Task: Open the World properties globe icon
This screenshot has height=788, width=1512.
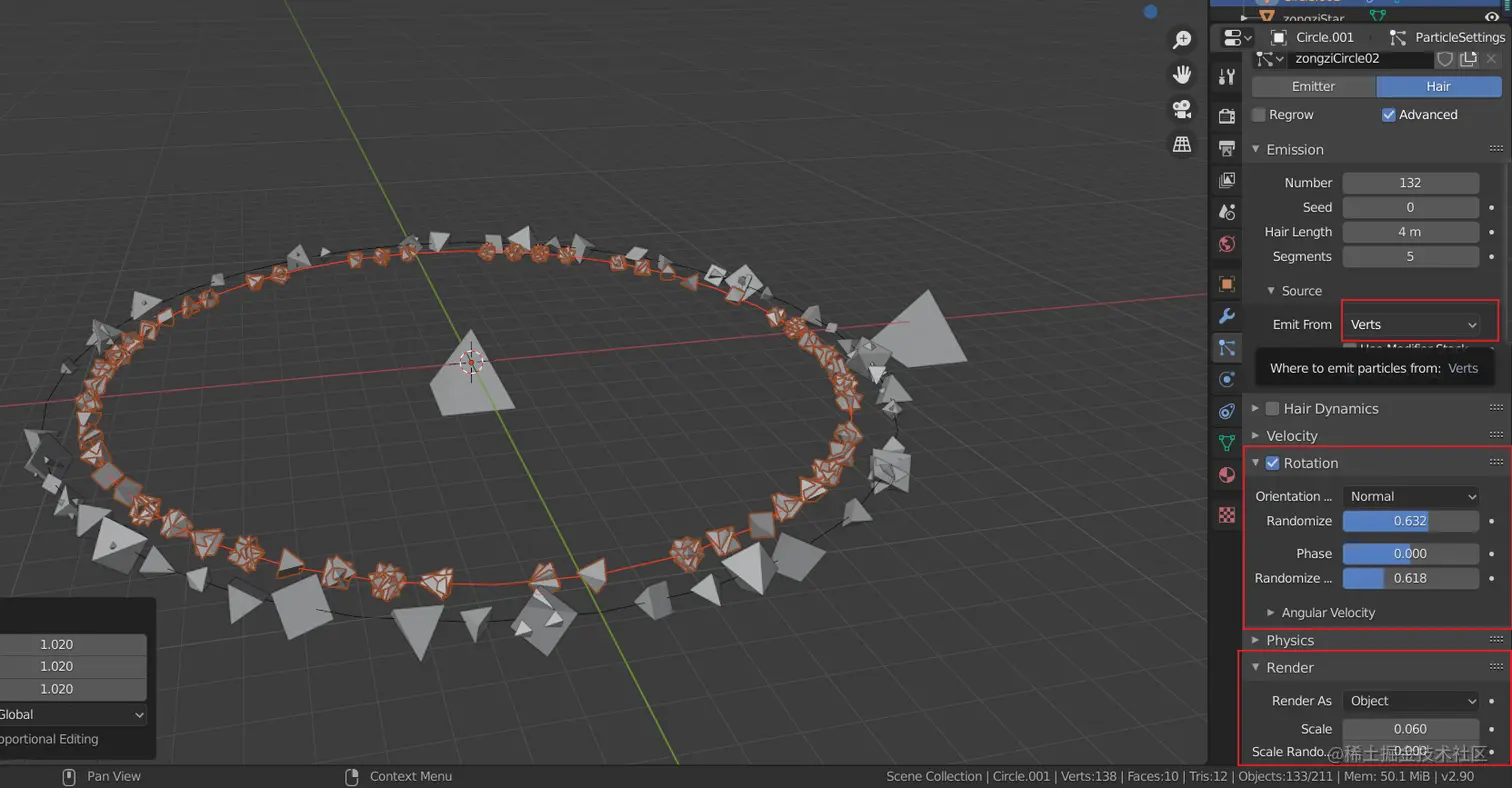Action: pyautogui.click(x=1227, y=244)
